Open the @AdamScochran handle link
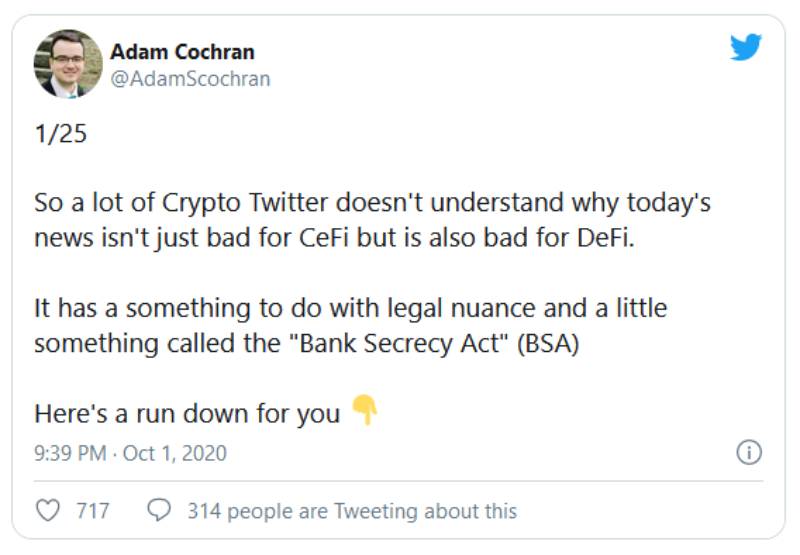The height and width of the screenshot is (555, 800). click(x=190, y=78)
